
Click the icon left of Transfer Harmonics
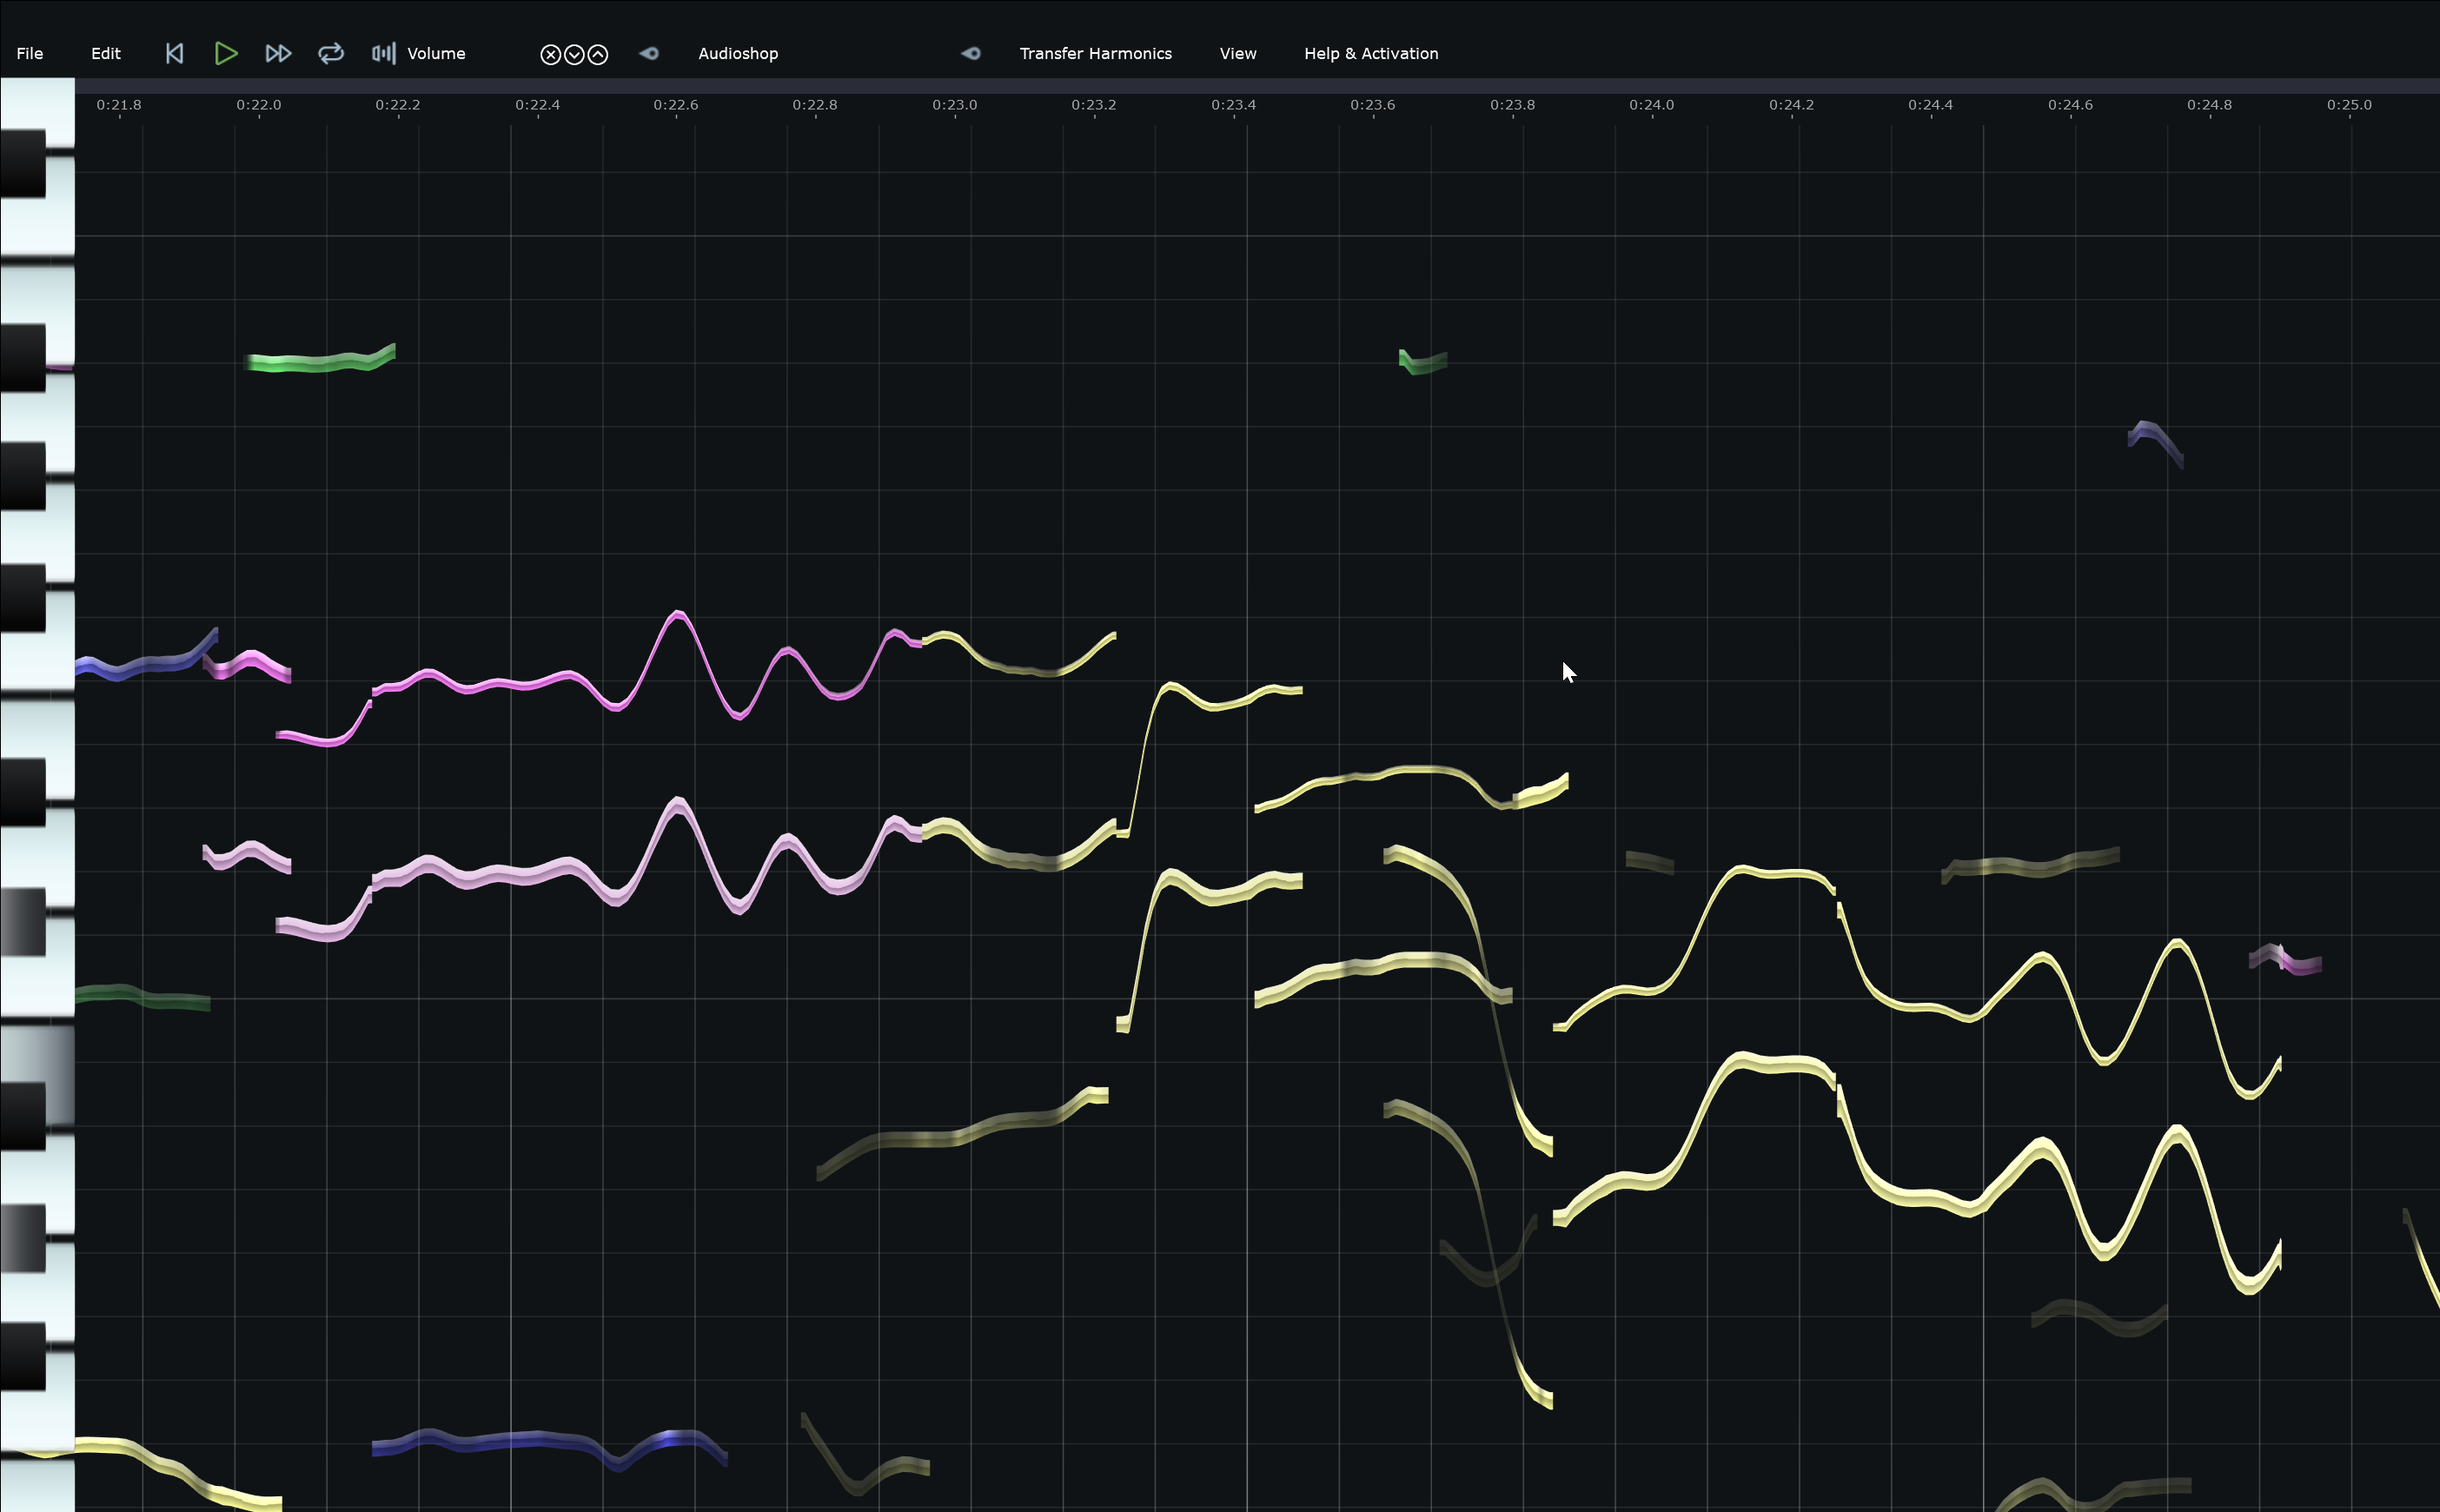click(971, 54)
